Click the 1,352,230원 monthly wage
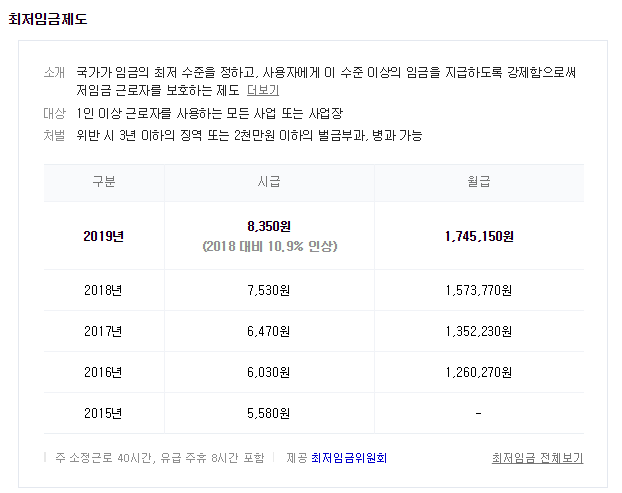 478,331
